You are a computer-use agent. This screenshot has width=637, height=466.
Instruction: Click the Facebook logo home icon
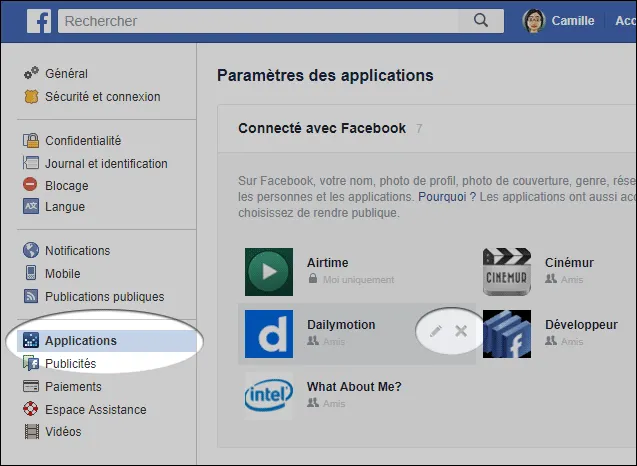click(39, 21)
